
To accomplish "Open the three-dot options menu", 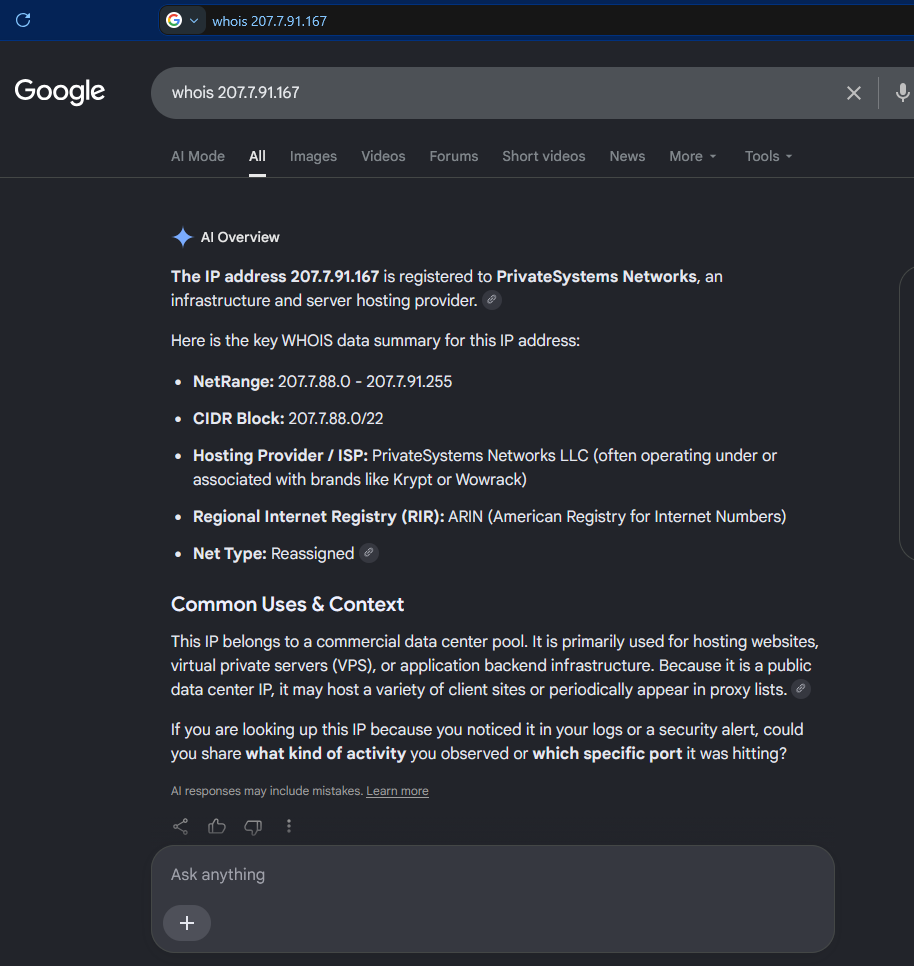I will click(289, 826).
